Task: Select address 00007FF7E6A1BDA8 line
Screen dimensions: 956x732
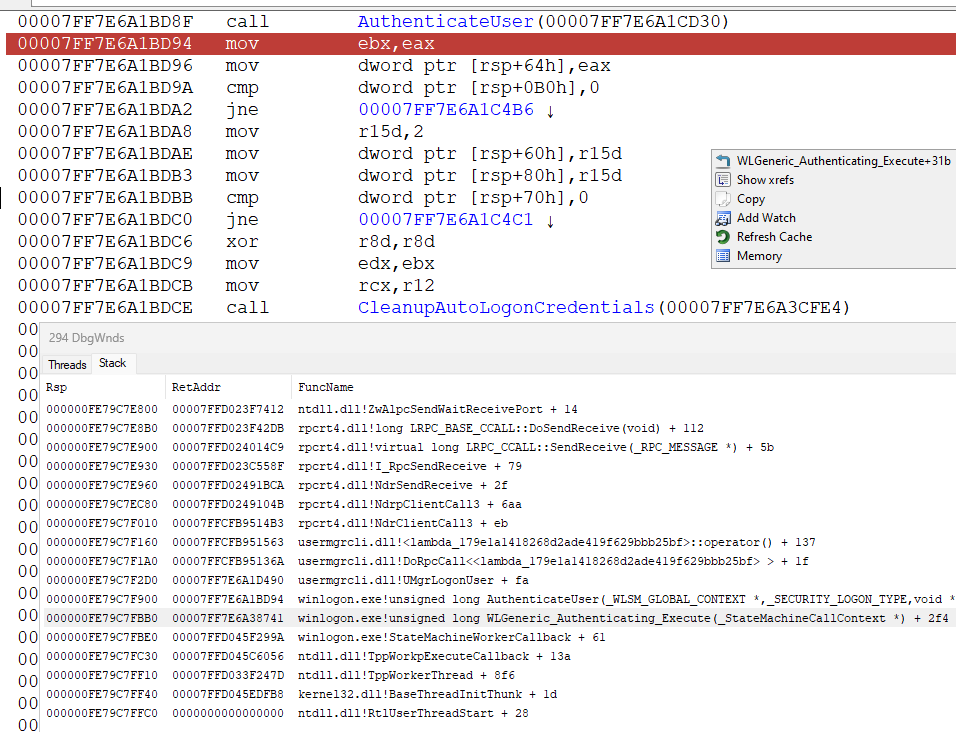Action: tap(105, 132)
